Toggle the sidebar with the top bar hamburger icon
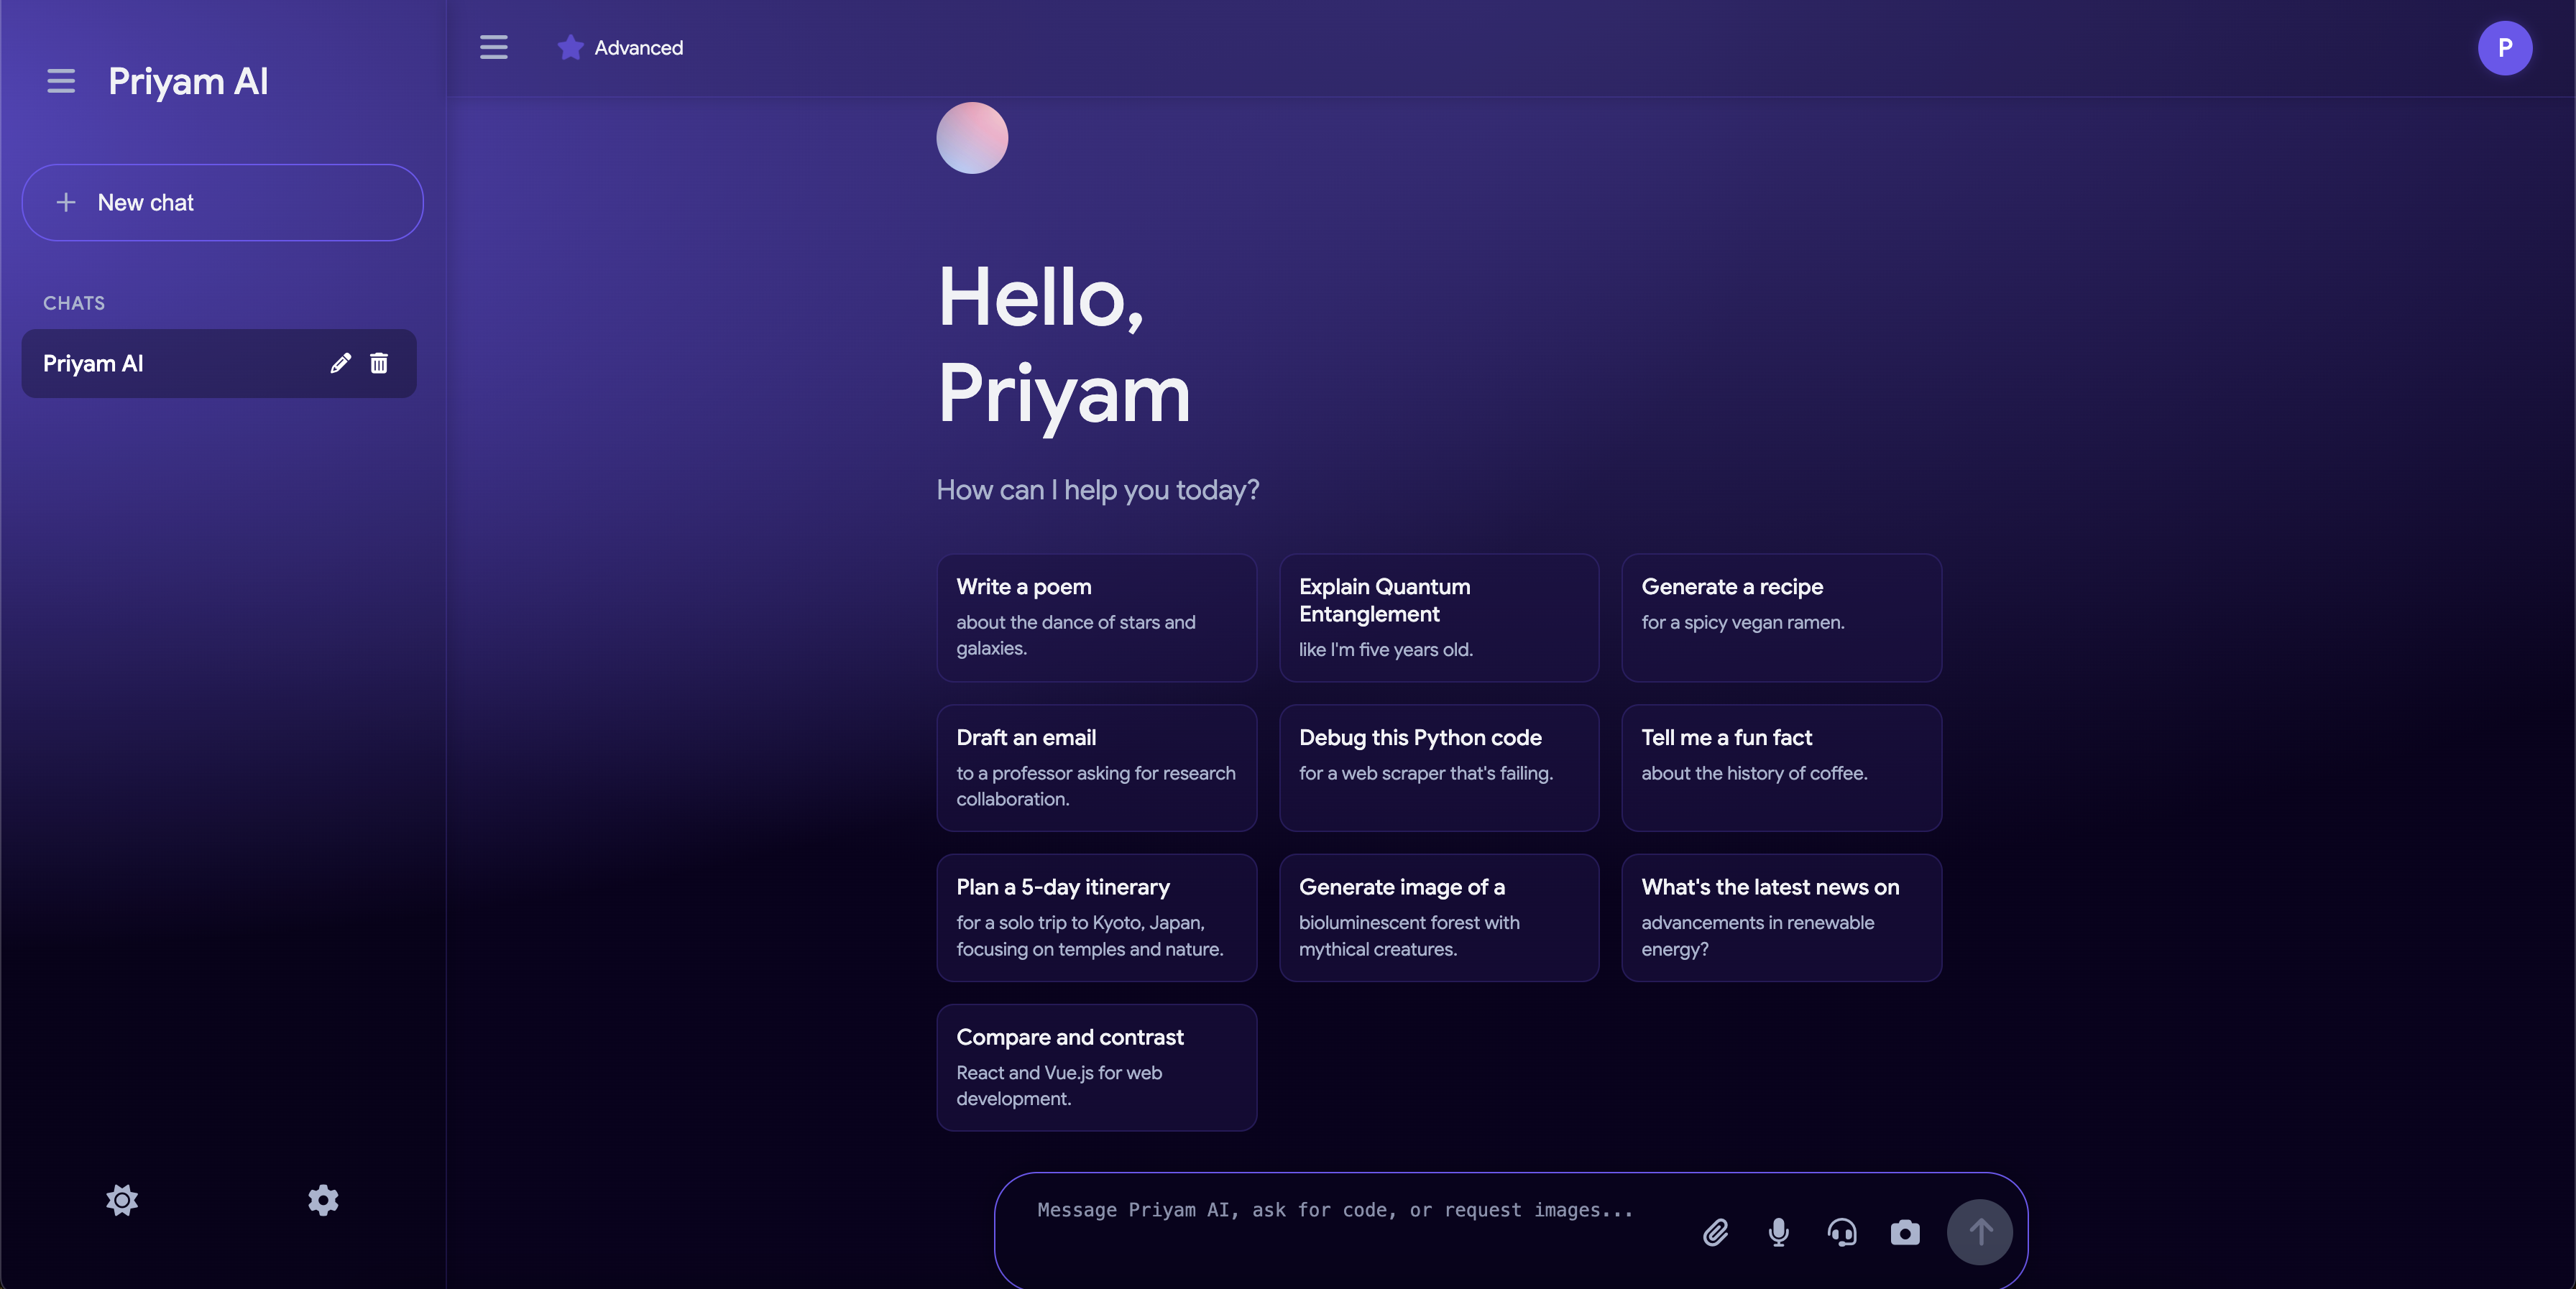Image resolution: width=2576 pixels, height=1289 pixels. 493,47
